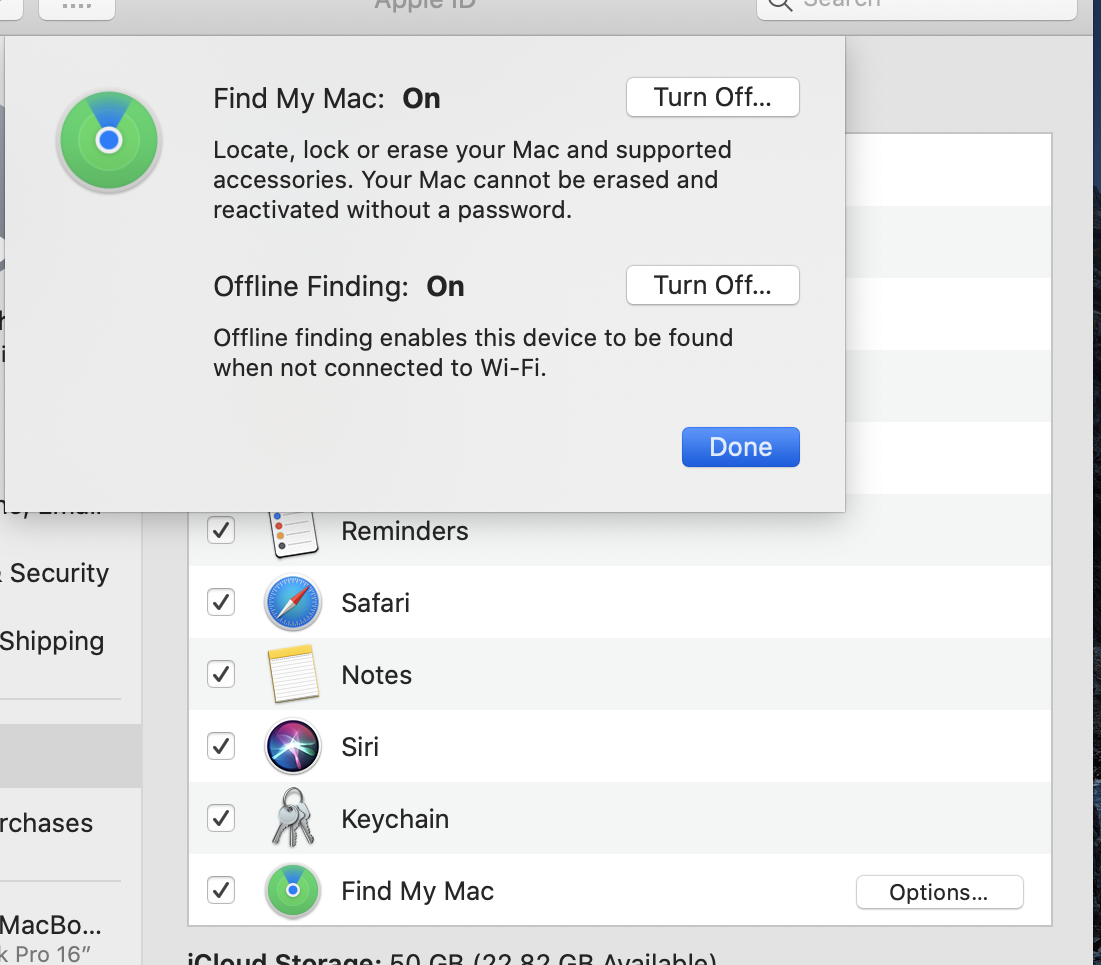Click the Keychain label text
The height and width of the screenshot is (965, 1101).
395,819
